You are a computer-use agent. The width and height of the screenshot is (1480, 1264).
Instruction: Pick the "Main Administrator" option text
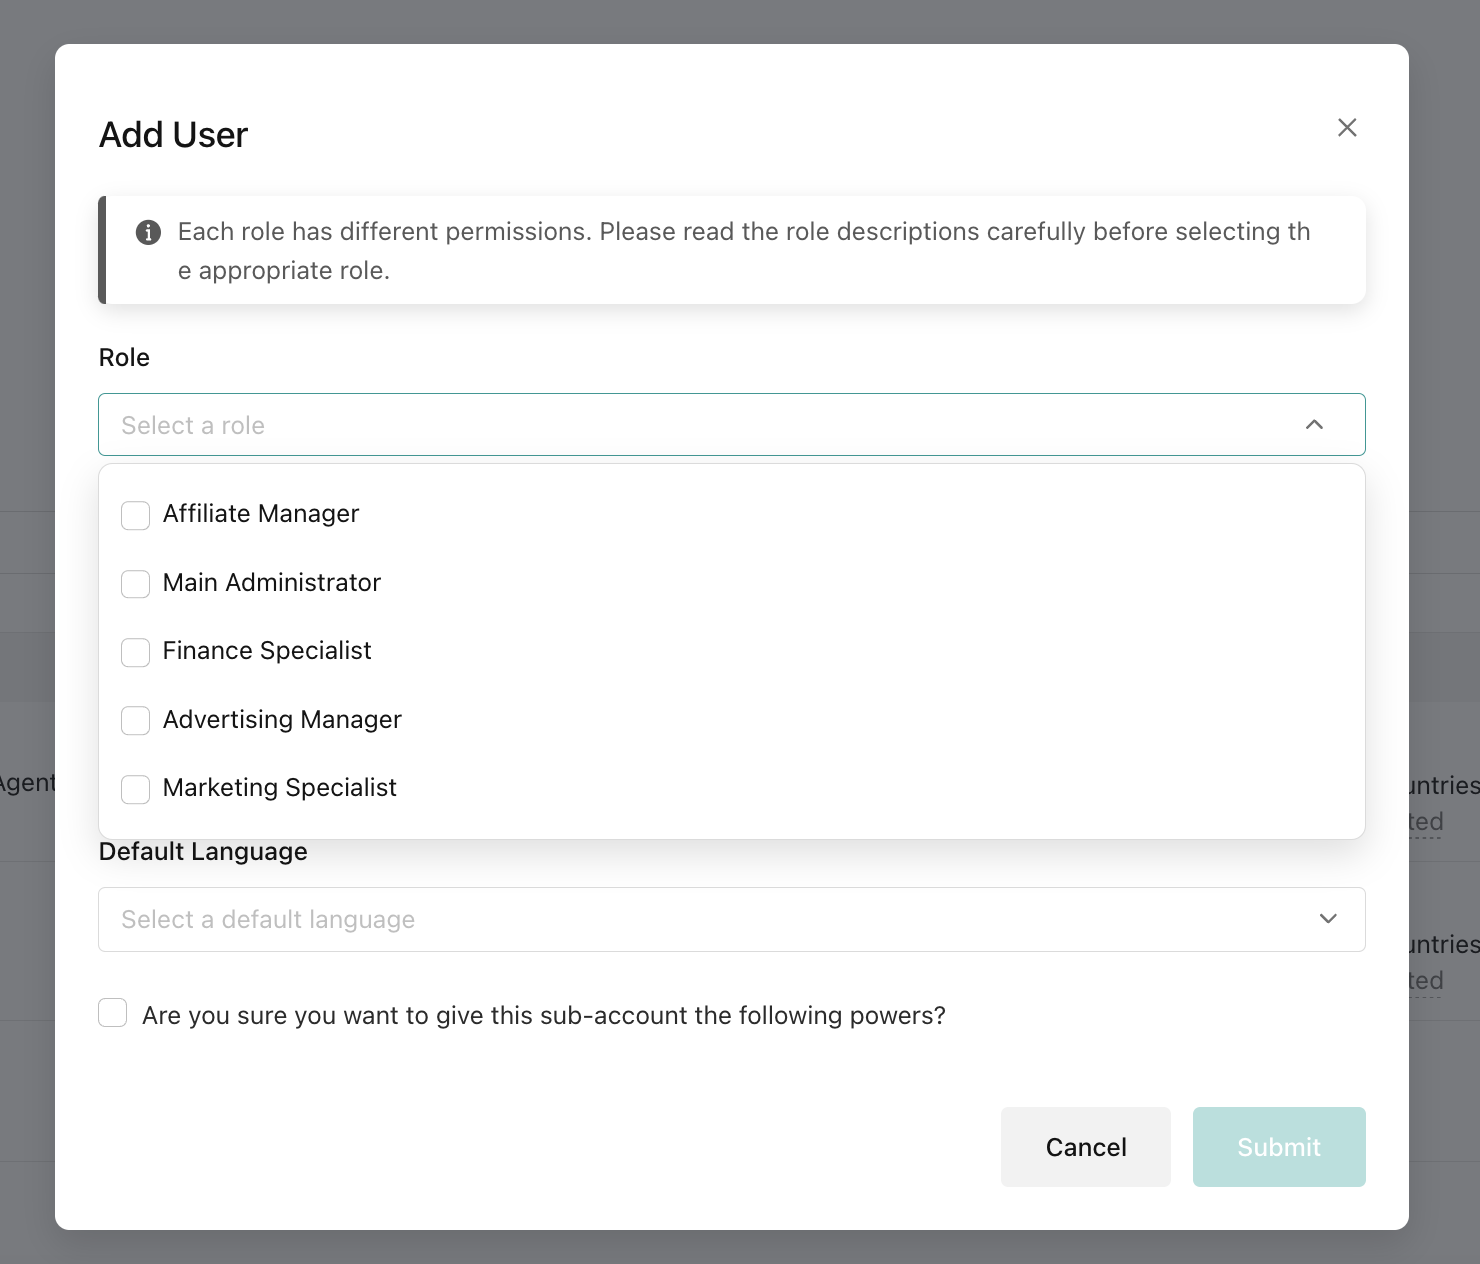[x=271, y=583]
